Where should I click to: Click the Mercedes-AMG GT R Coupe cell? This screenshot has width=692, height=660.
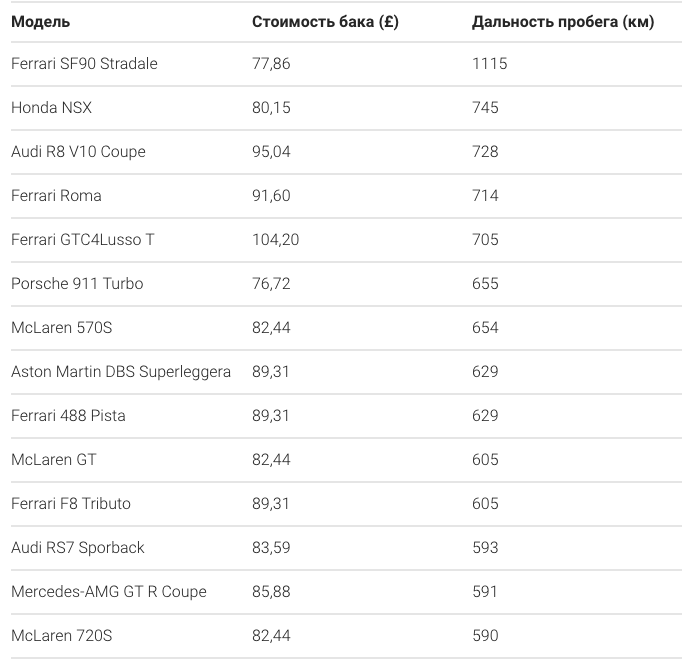[x=109, y=592]
